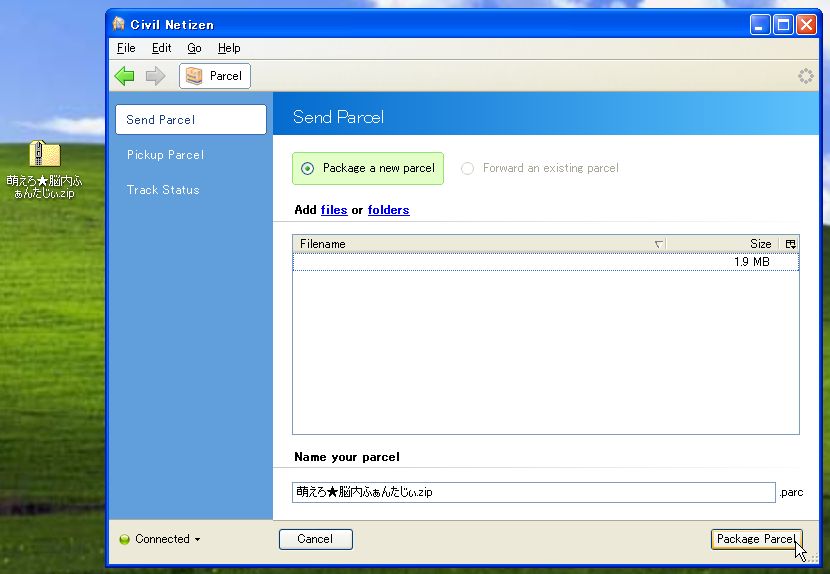Sort list by the Filename column
Screen dimensions: 830x574
pyautogui.click(x=479, y=244)
